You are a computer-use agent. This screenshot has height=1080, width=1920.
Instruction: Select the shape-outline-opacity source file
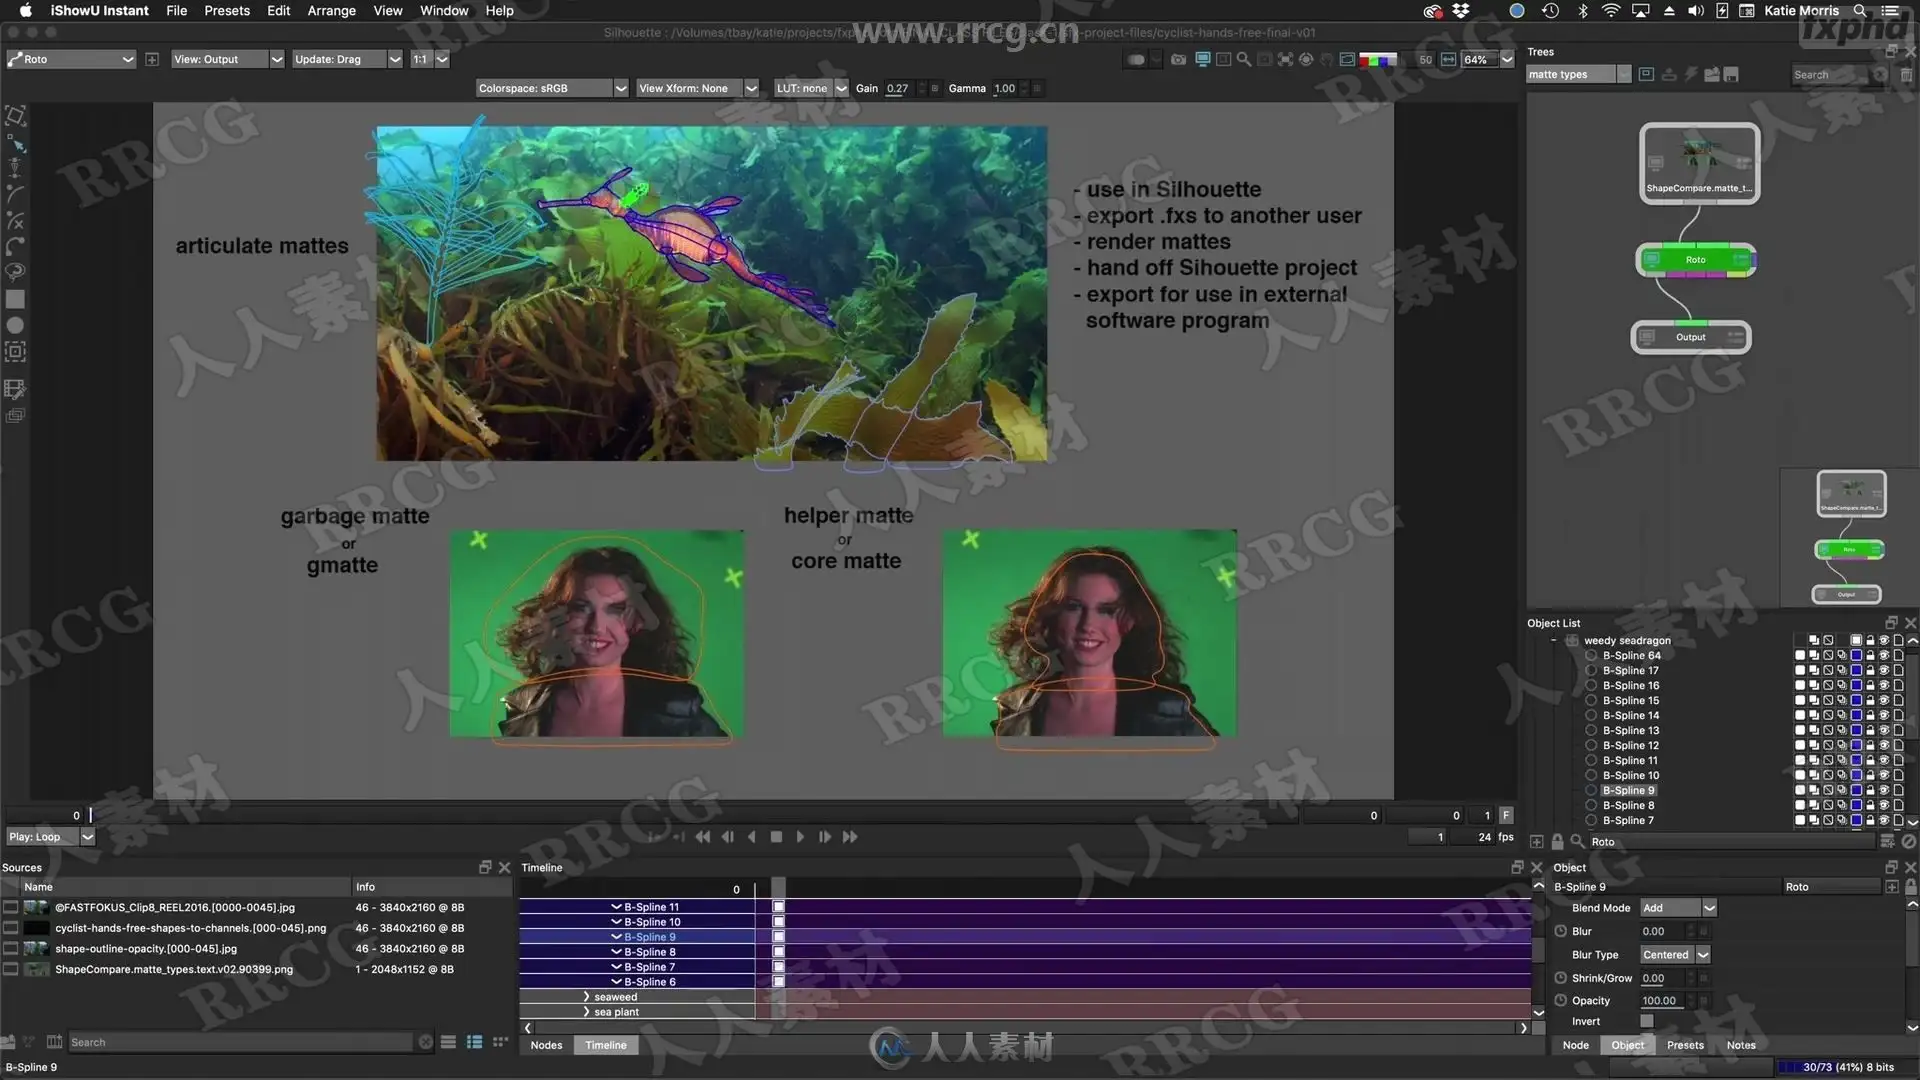(146, 949)
